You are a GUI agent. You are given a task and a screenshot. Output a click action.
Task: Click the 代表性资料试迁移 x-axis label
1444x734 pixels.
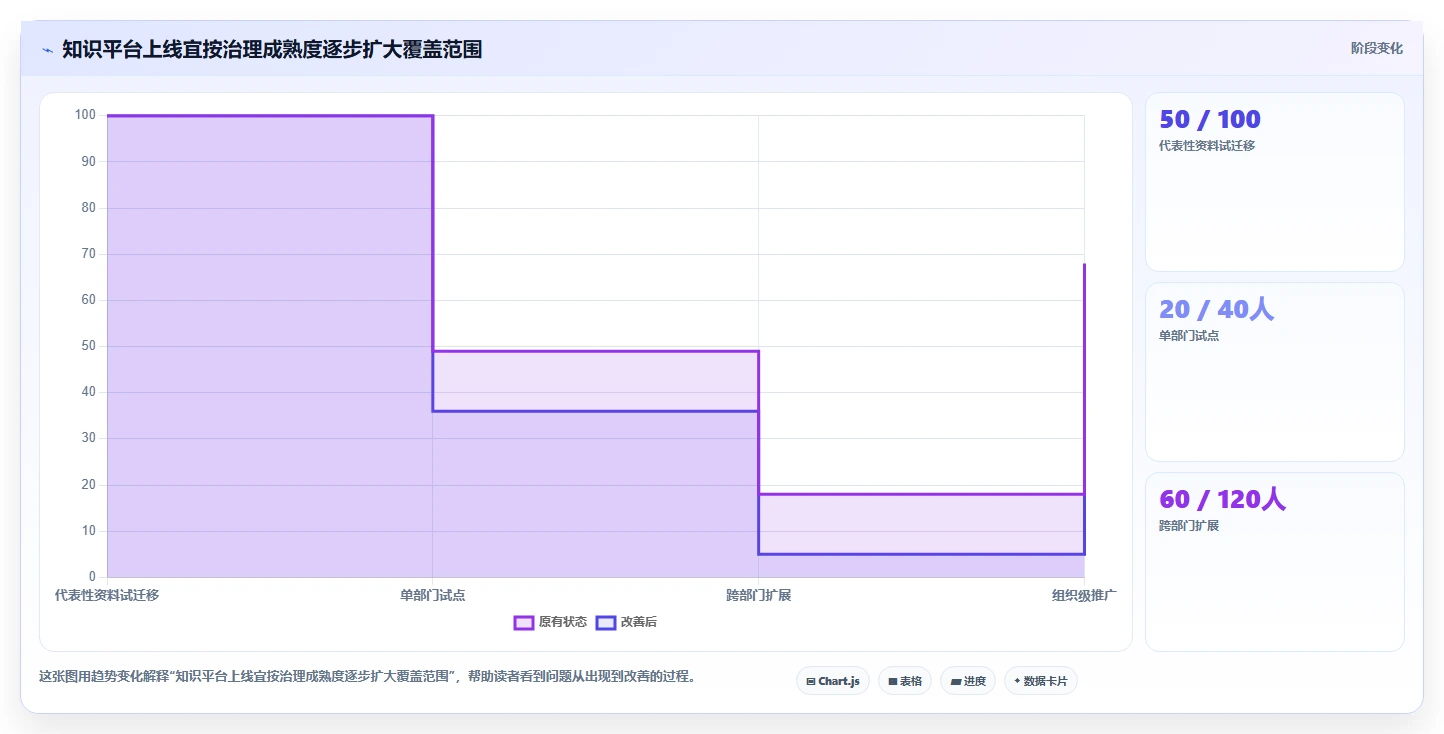[x=107, y=595]
